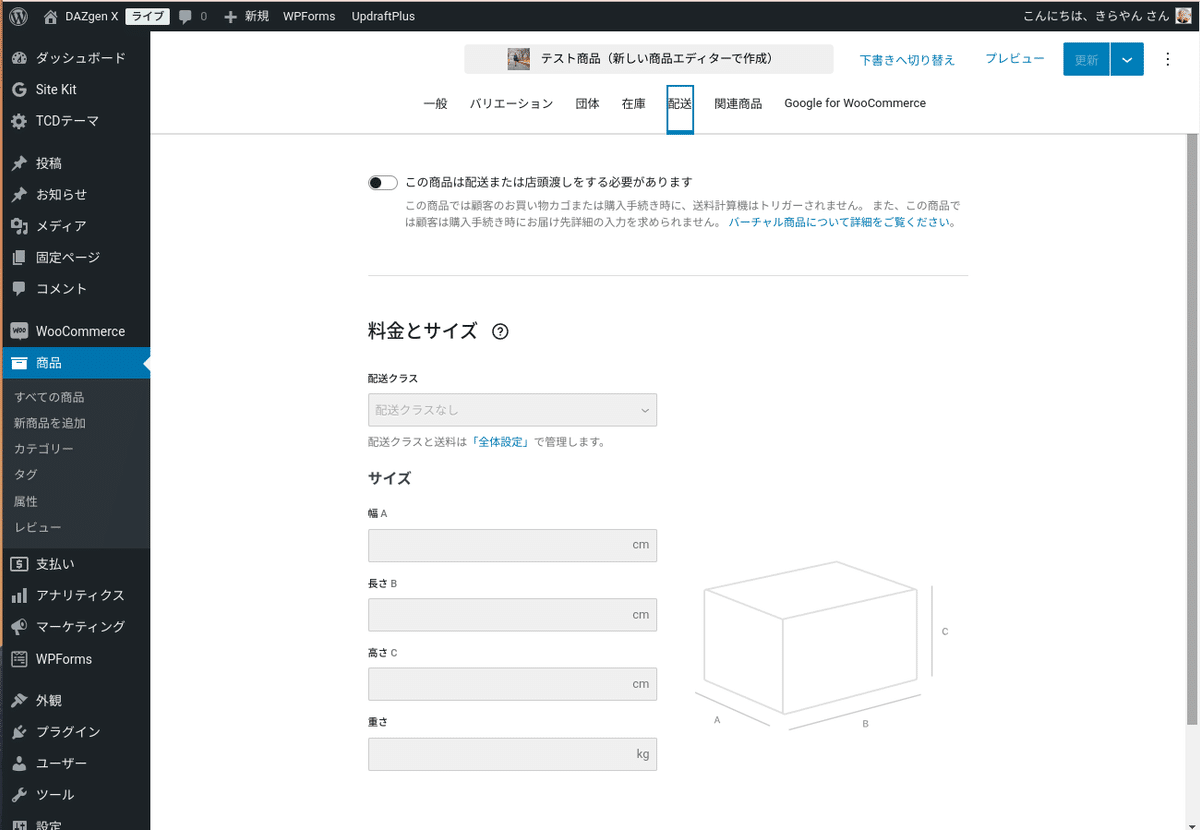The width and height of the screenshot is (1200, 830).
Task: Open UpdraftPlus in the admin bar
Action: tap(383, 16)
